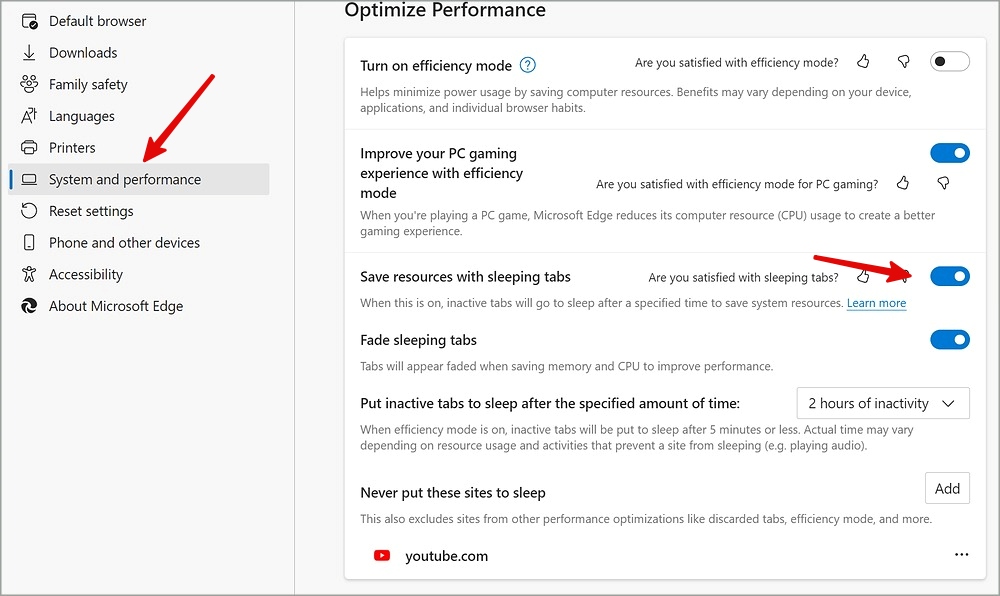The image size is (1000, 596).
Task: Open the Accessibility icon
Action: (28, 274)
